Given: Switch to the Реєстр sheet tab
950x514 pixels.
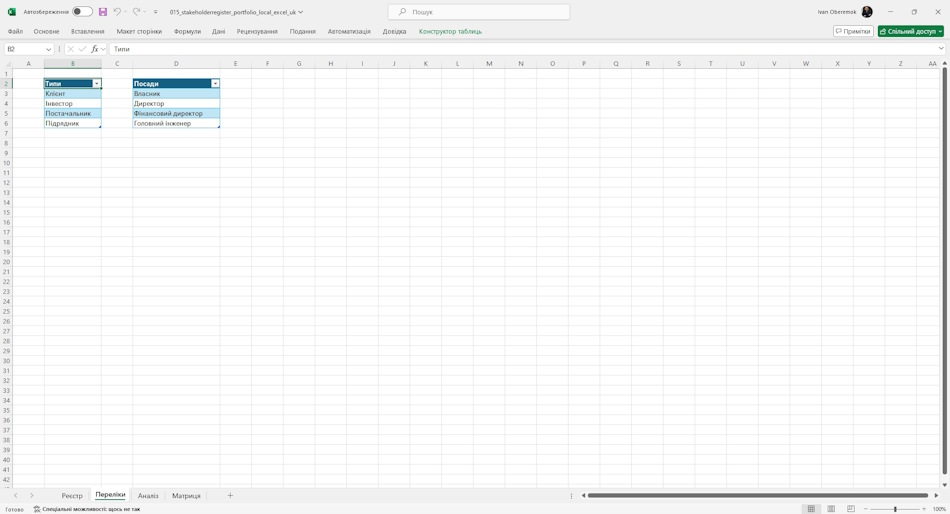Looking at the screenshot, I should [x=72, y=496].
